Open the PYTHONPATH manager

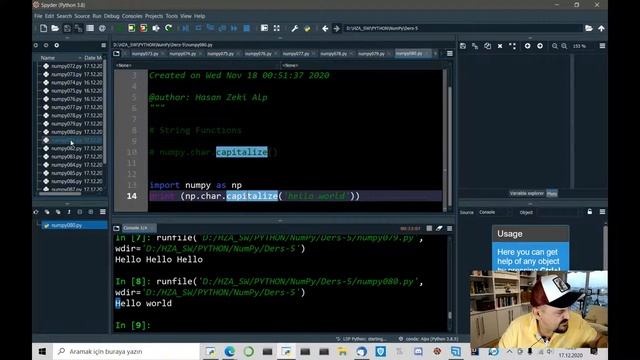pos(307,28)
